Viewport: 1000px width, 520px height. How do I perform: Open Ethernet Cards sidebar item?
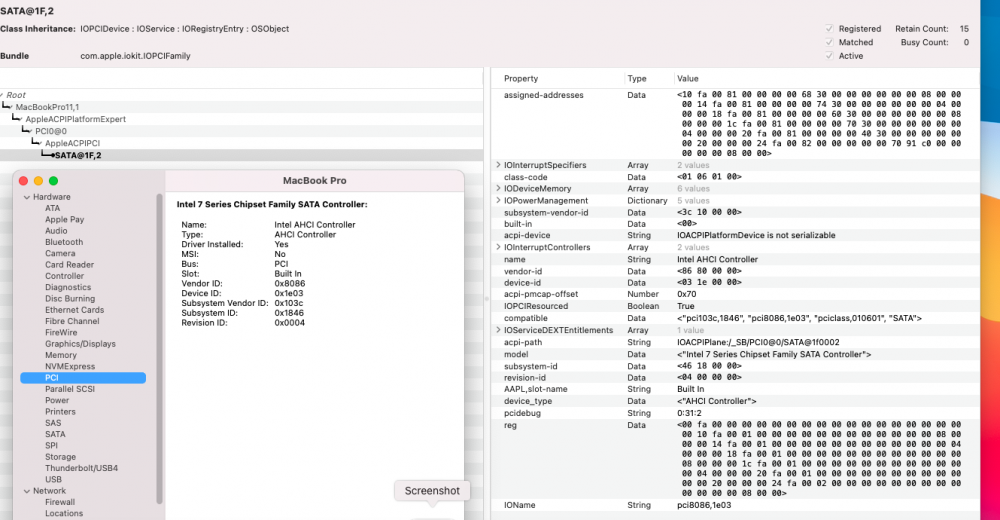coord(75,310)
